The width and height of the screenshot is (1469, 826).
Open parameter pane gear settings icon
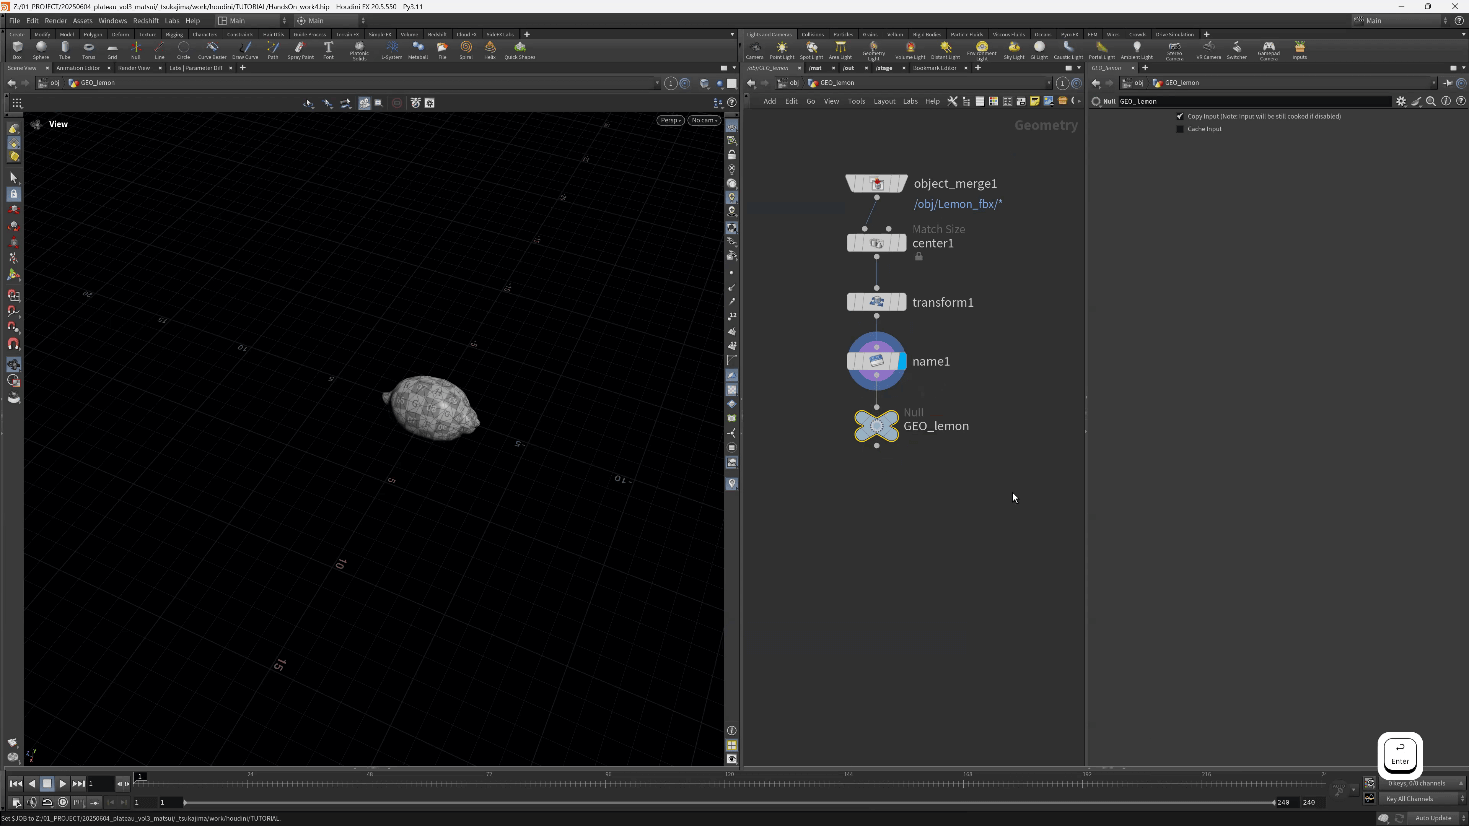tap(1401, 101)
